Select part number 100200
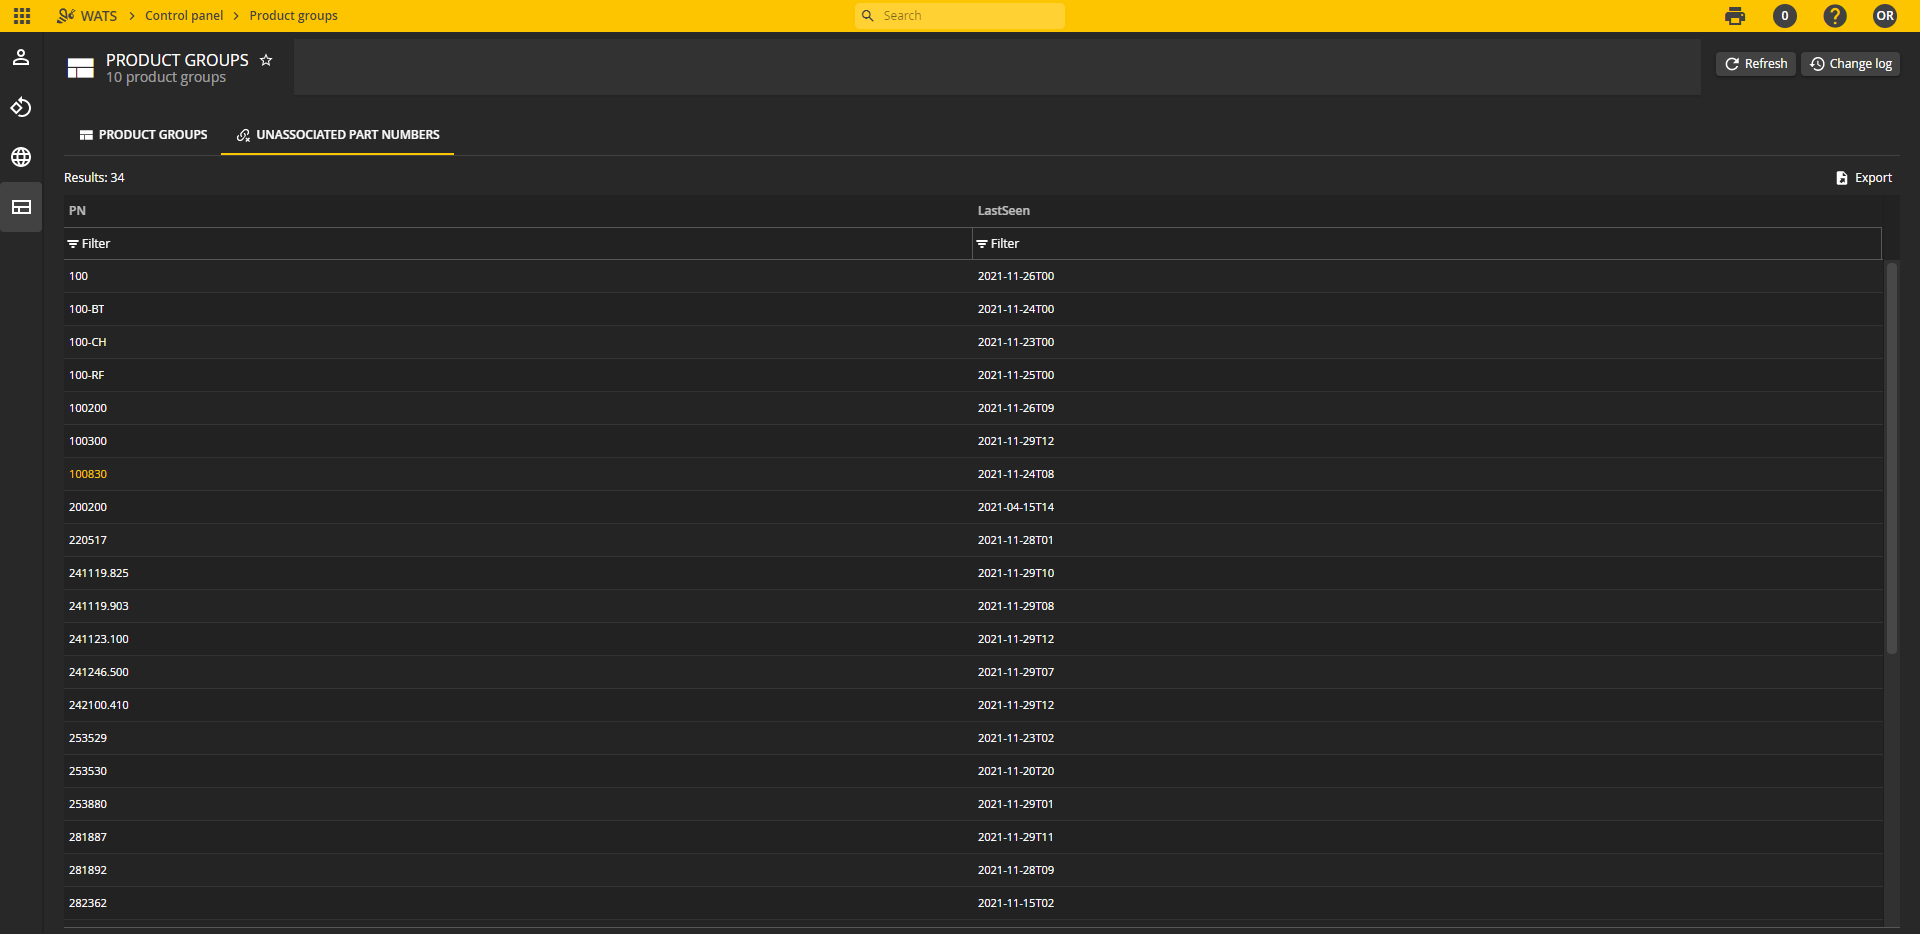The image size is (1920, 934). pyautogui.click(x=88, y=409)
